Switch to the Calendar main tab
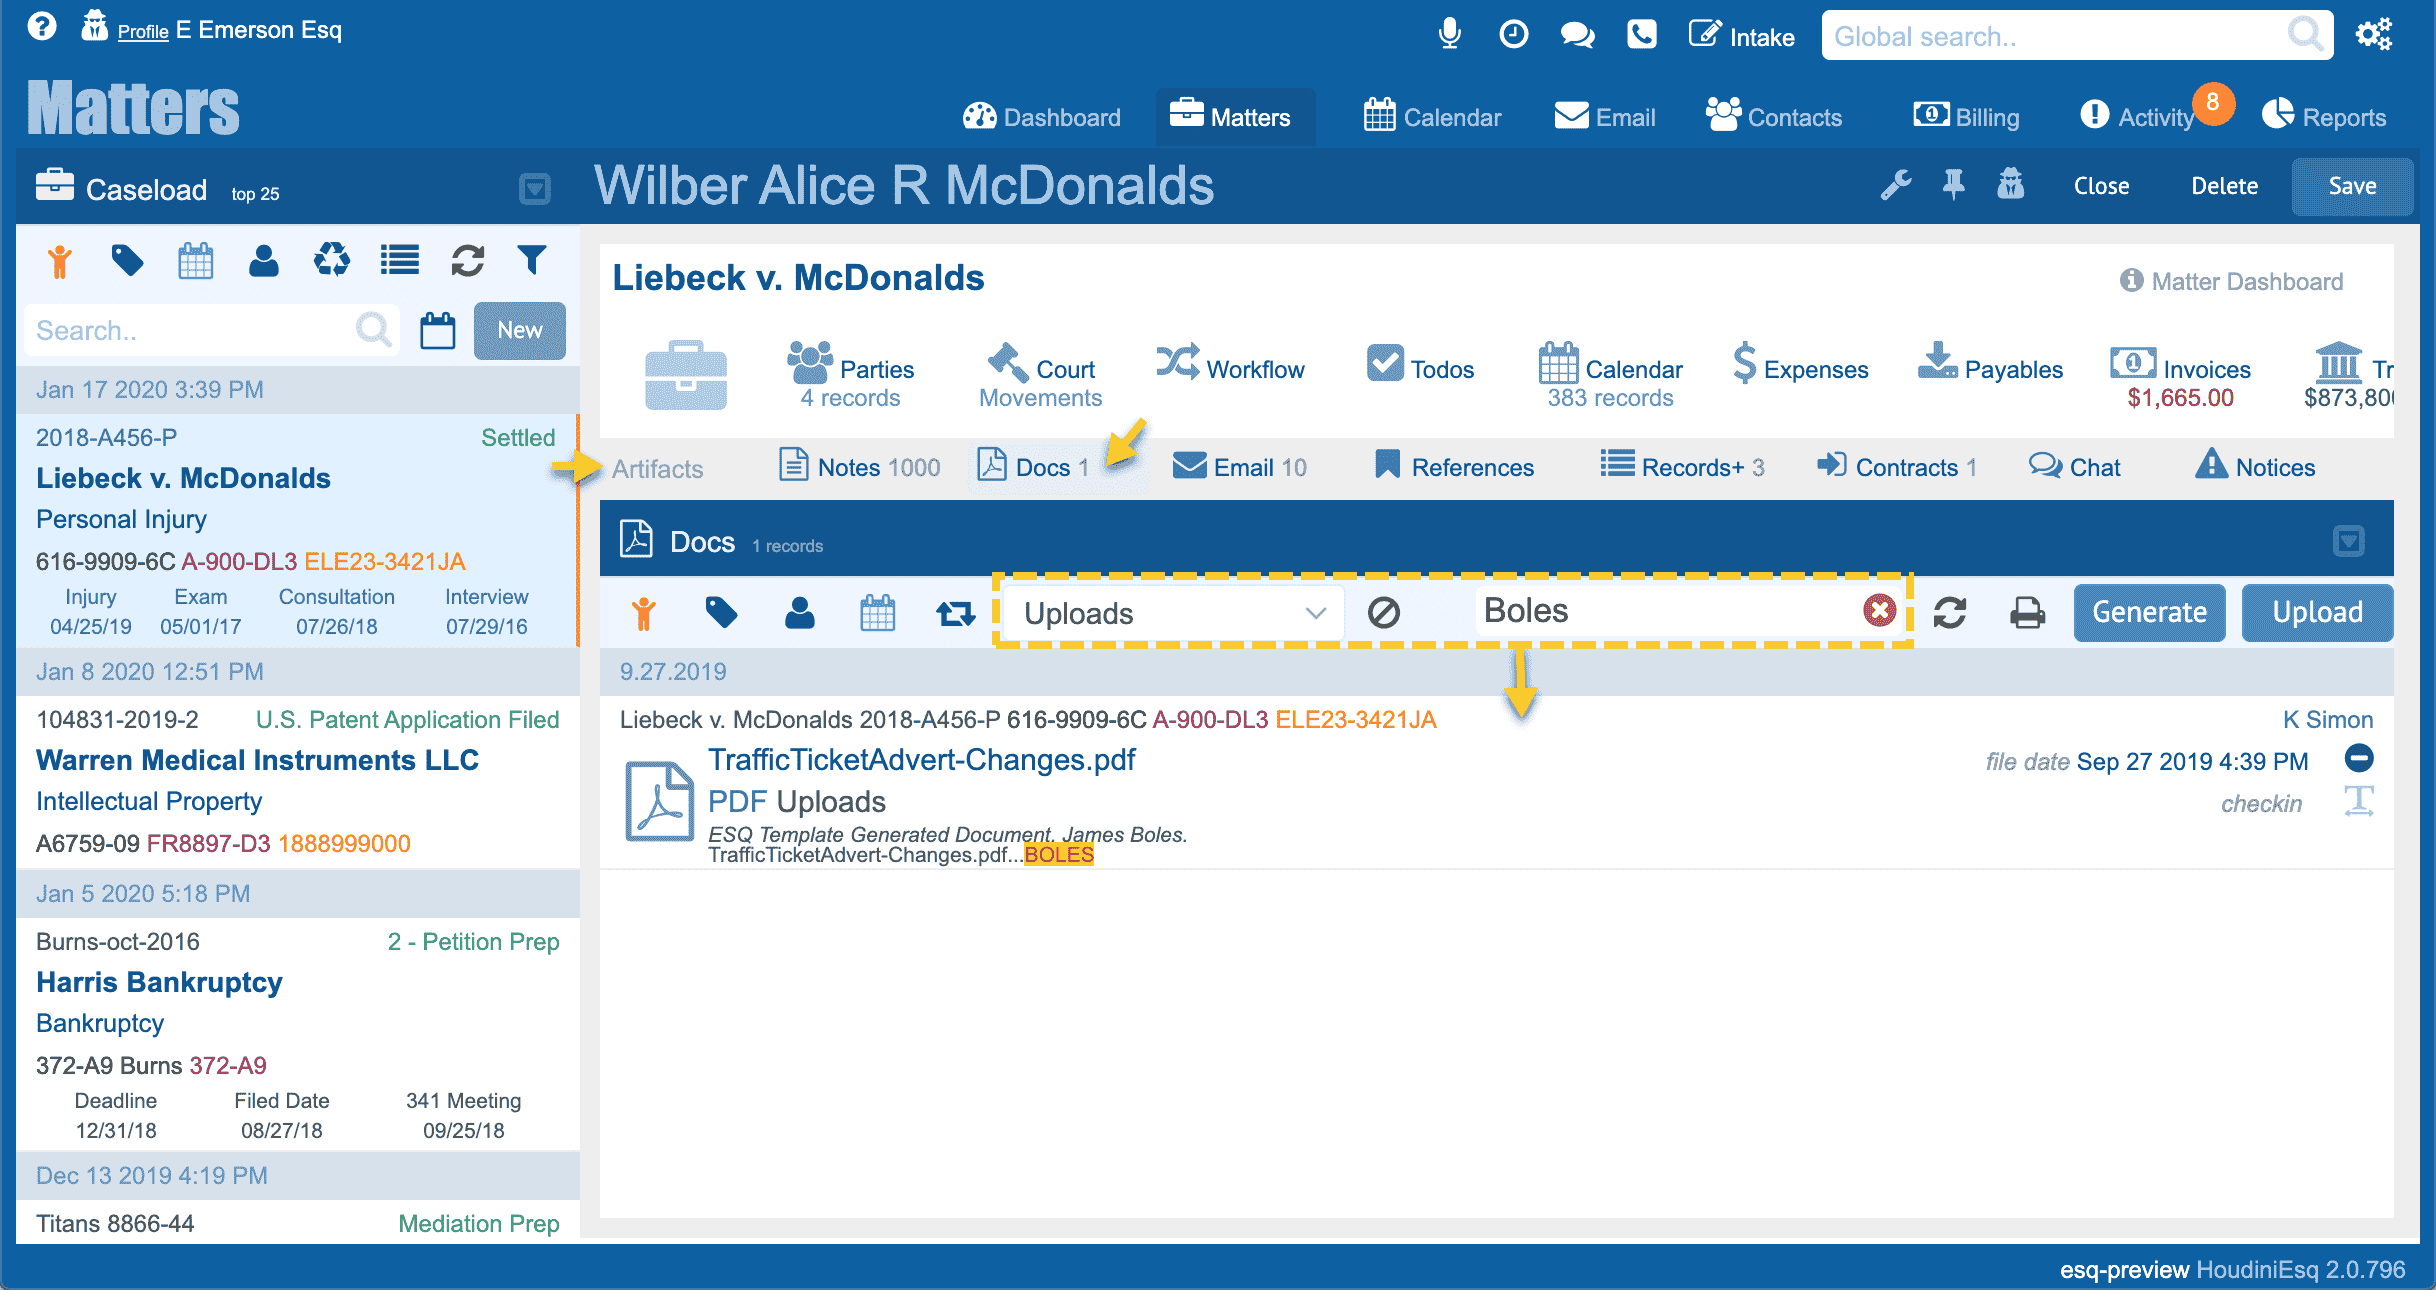 click(x=1433, y=117)
